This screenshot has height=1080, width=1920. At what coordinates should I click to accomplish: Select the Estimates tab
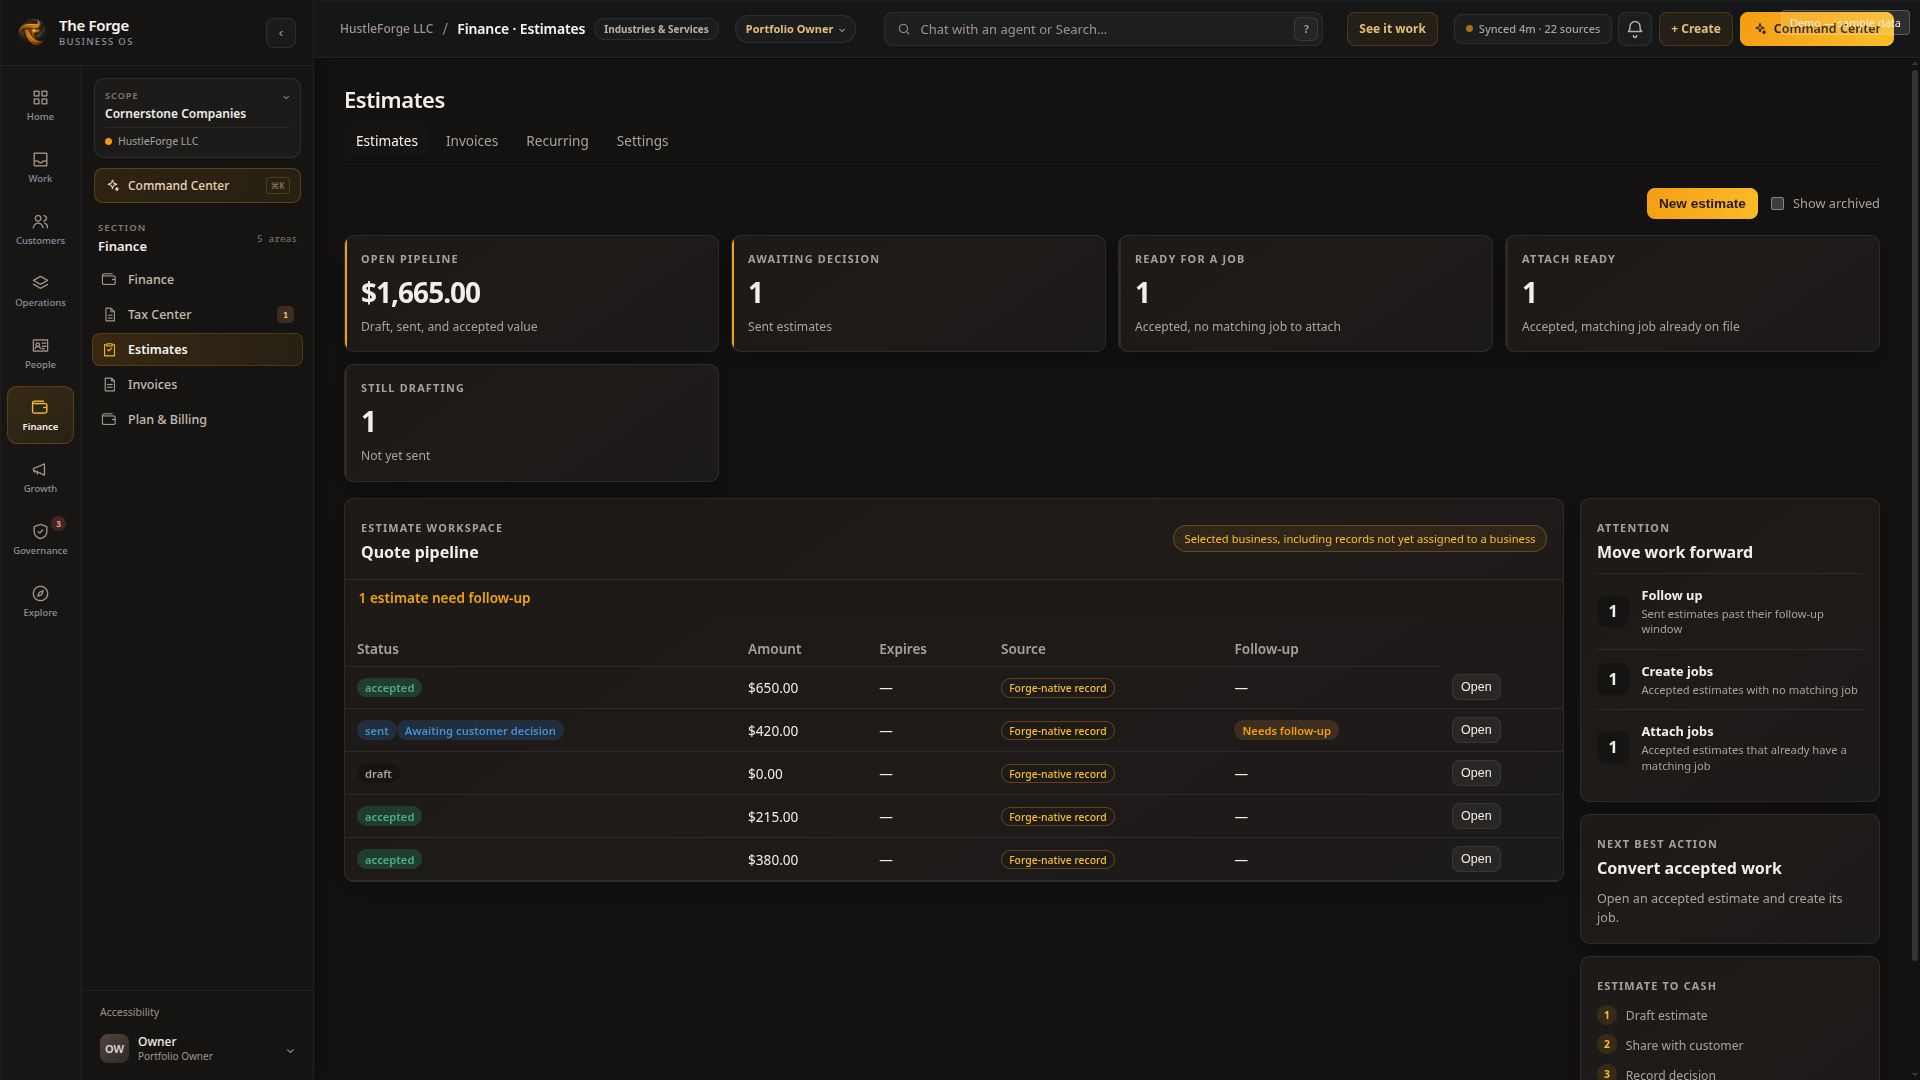tap(387, 141)
